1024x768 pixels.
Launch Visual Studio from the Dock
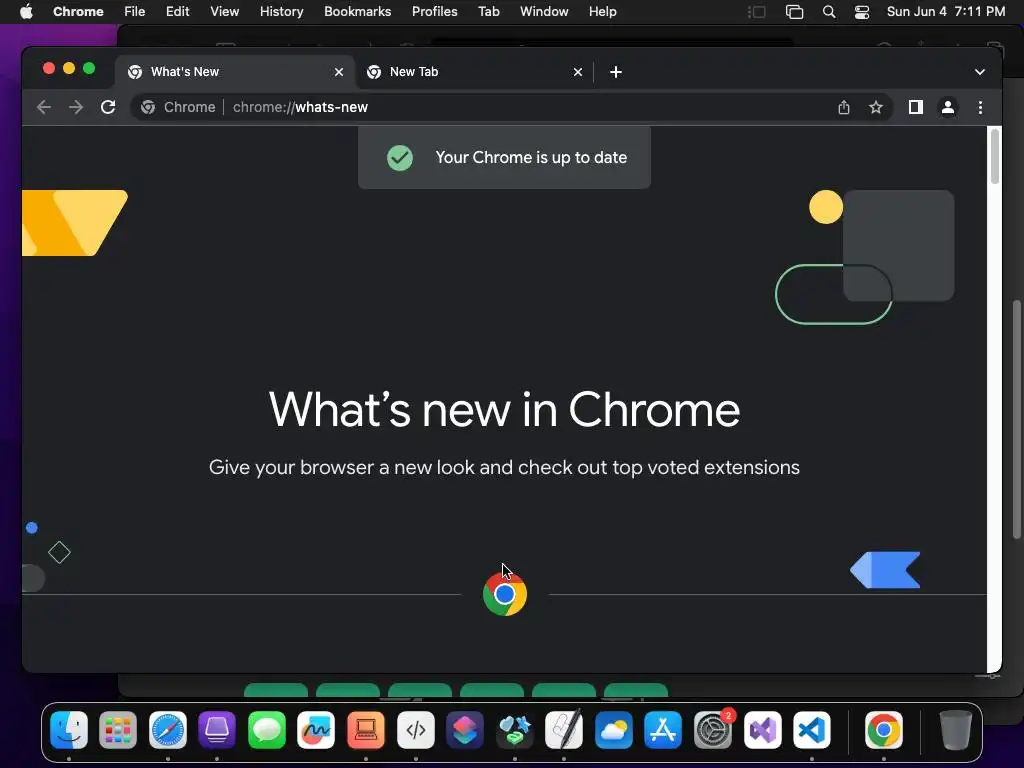(x=762, y=730)
